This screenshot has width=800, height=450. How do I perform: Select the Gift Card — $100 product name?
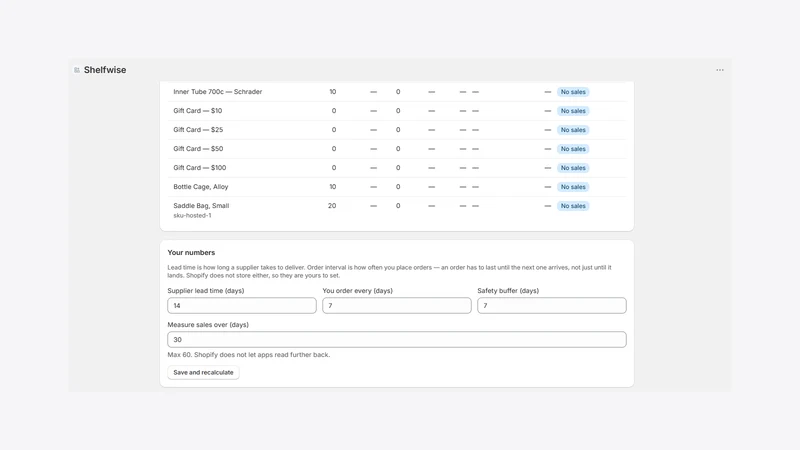199,168
